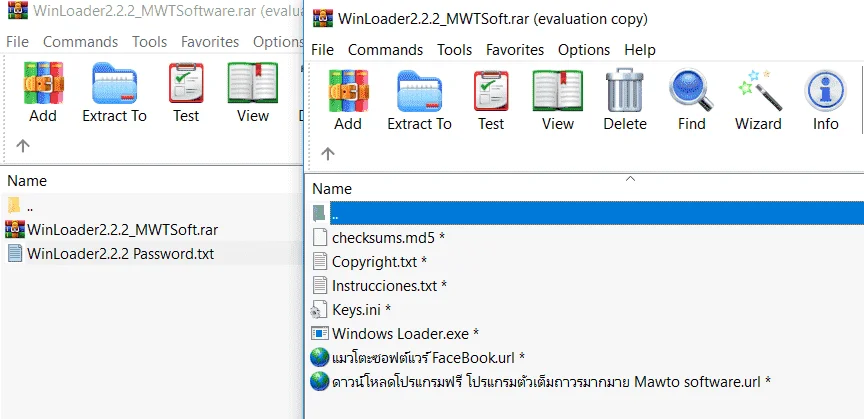Open the Info toolbar button
864x419 pixels.
[825, 90]
